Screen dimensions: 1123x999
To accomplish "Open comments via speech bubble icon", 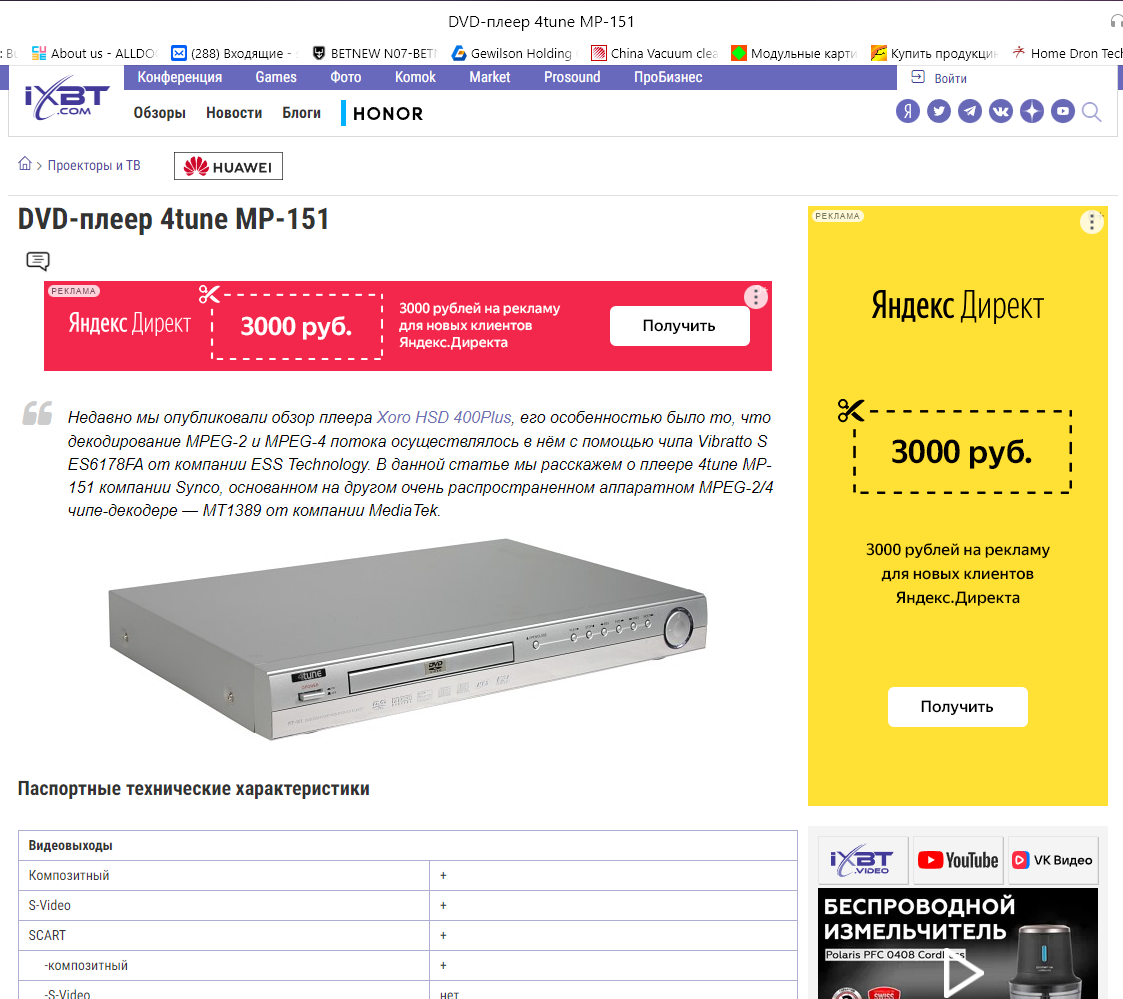I will click(x=37, y=261).
